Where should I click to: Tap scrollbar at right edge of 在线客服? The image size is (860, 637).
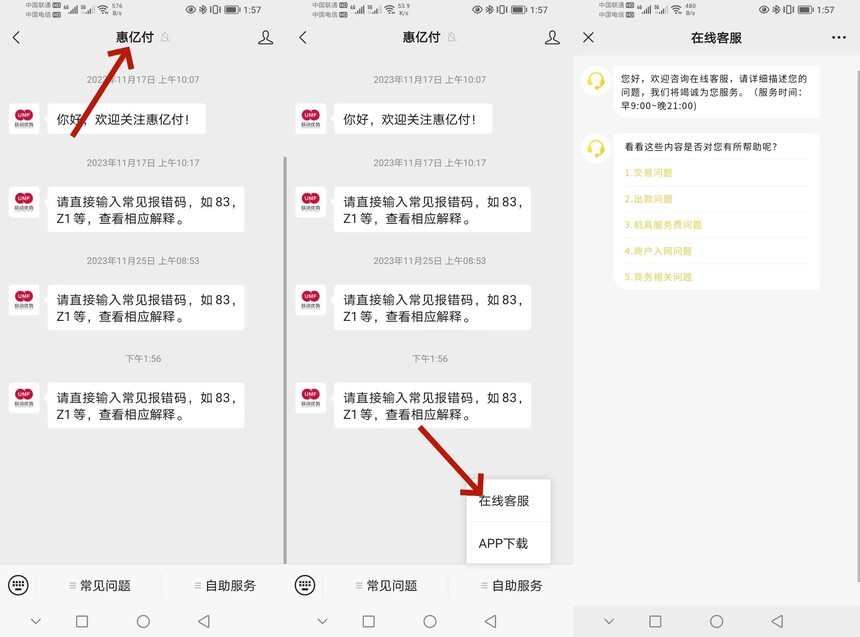pos(858,326)
